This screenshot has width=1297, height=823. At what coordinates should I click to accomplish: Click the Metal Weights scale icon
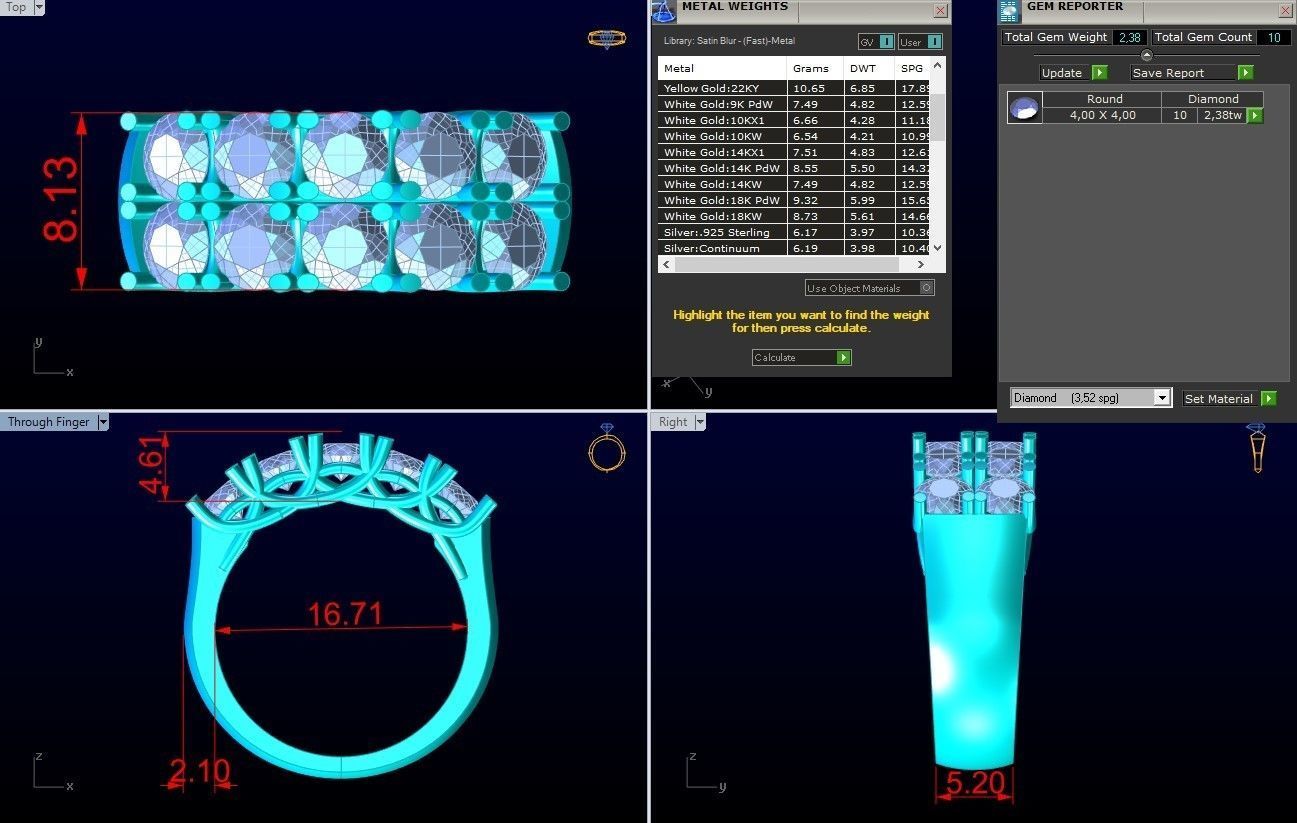click(663, 11)
